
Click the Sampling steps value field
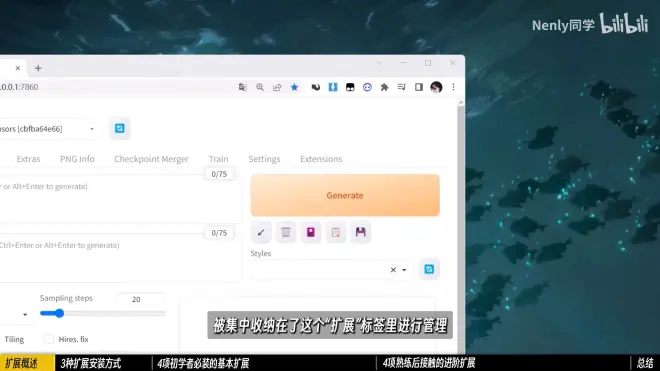(x=141, y=299)
